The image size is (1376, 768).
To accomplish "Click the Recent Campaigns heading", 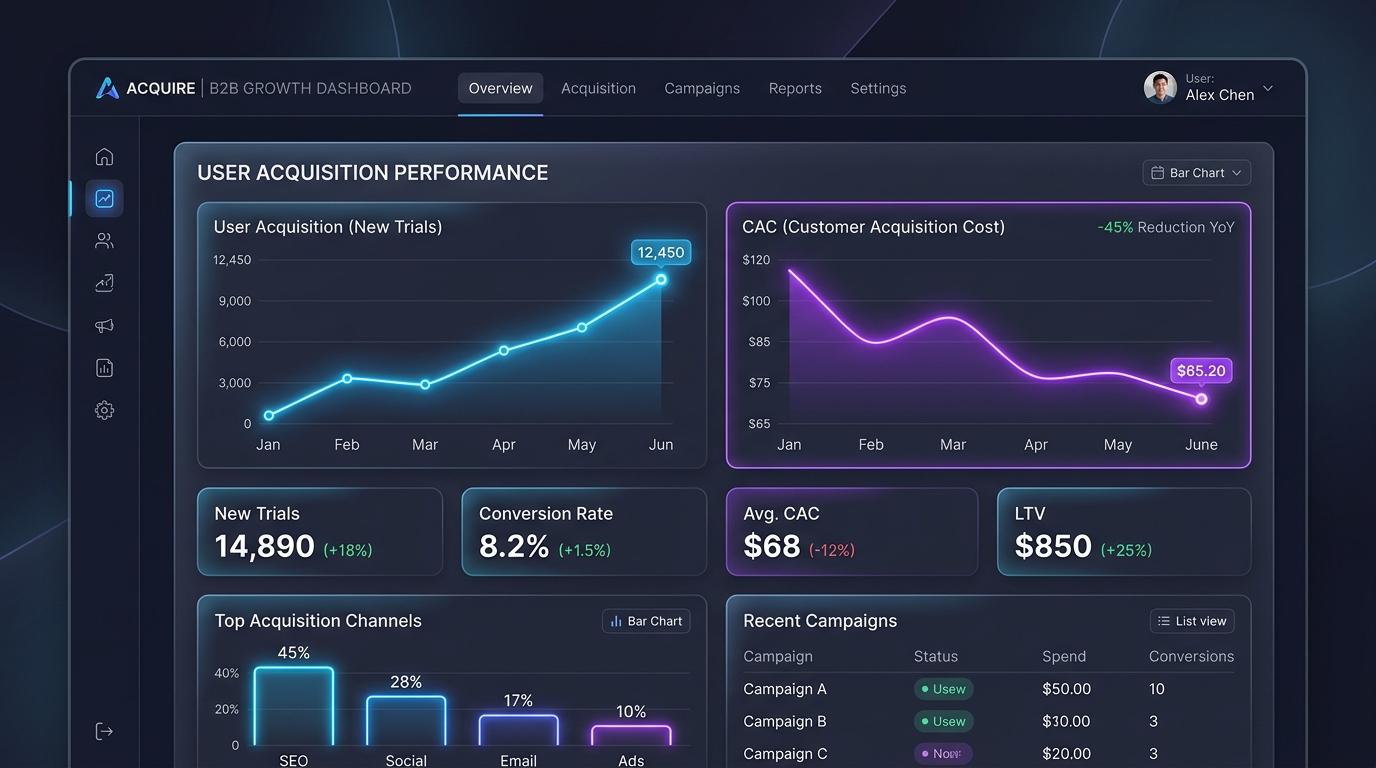I will (820, 621).
